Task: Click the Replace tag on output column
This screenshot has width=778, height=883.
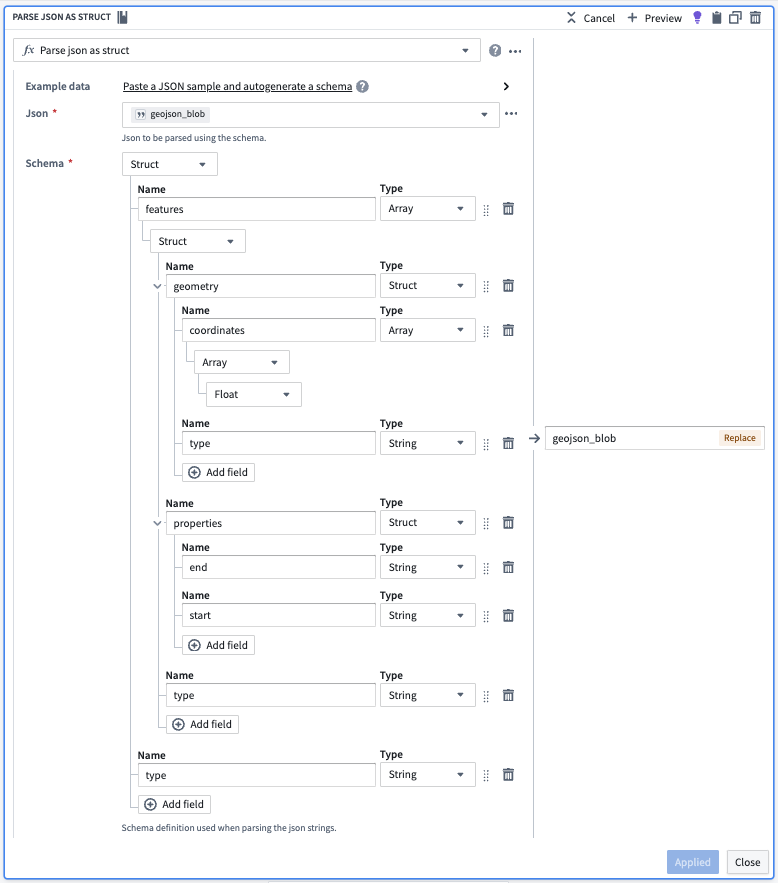Action: (740, 438)
